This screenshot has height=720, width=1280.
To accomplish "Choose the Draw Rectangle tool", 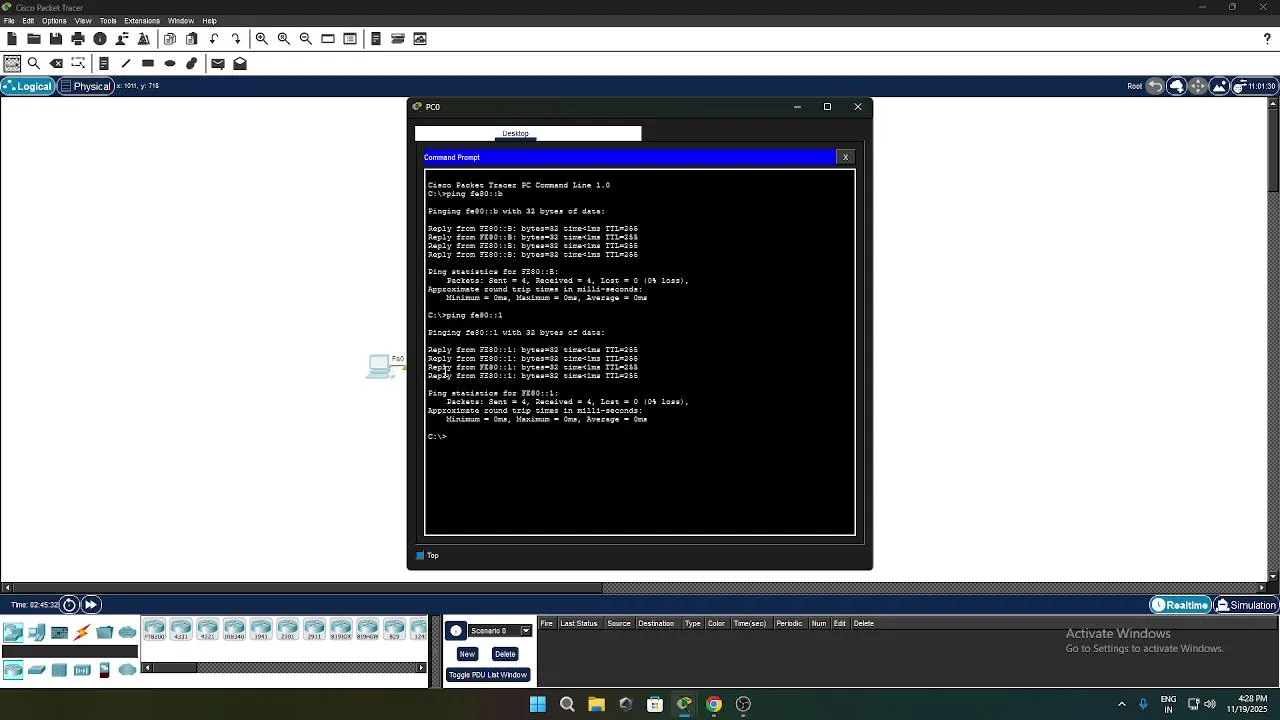I will (148, 63).
